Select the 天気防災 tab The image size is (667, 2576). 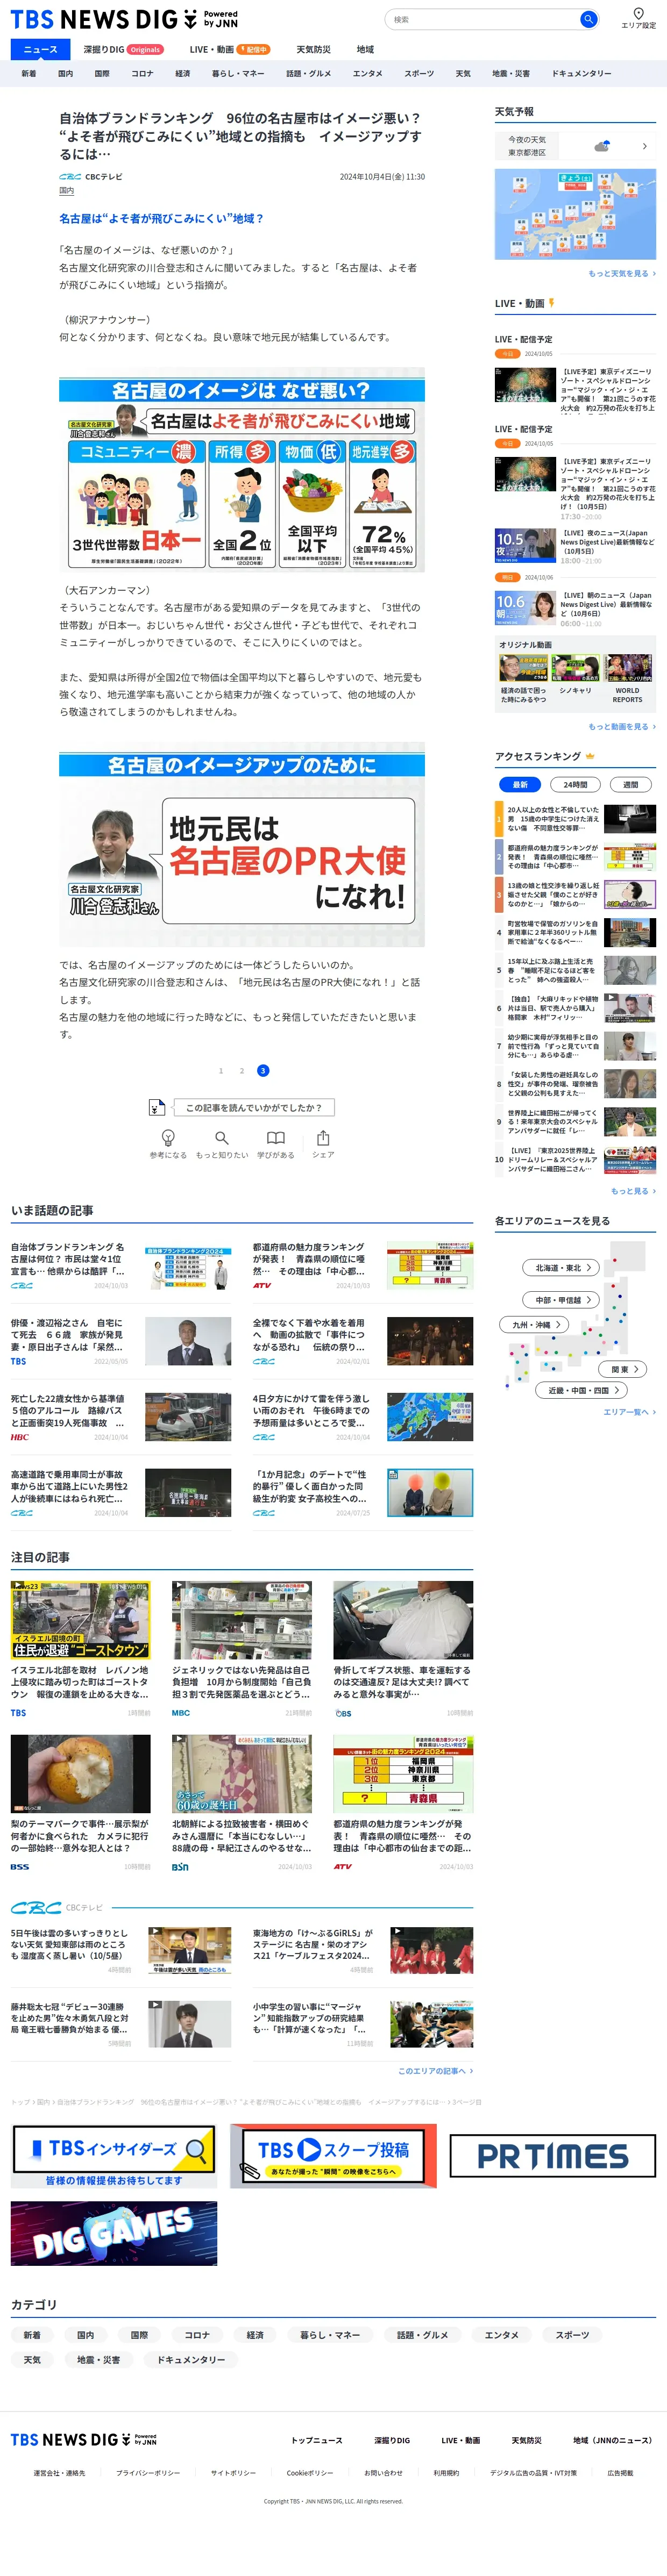click(313, 49)
